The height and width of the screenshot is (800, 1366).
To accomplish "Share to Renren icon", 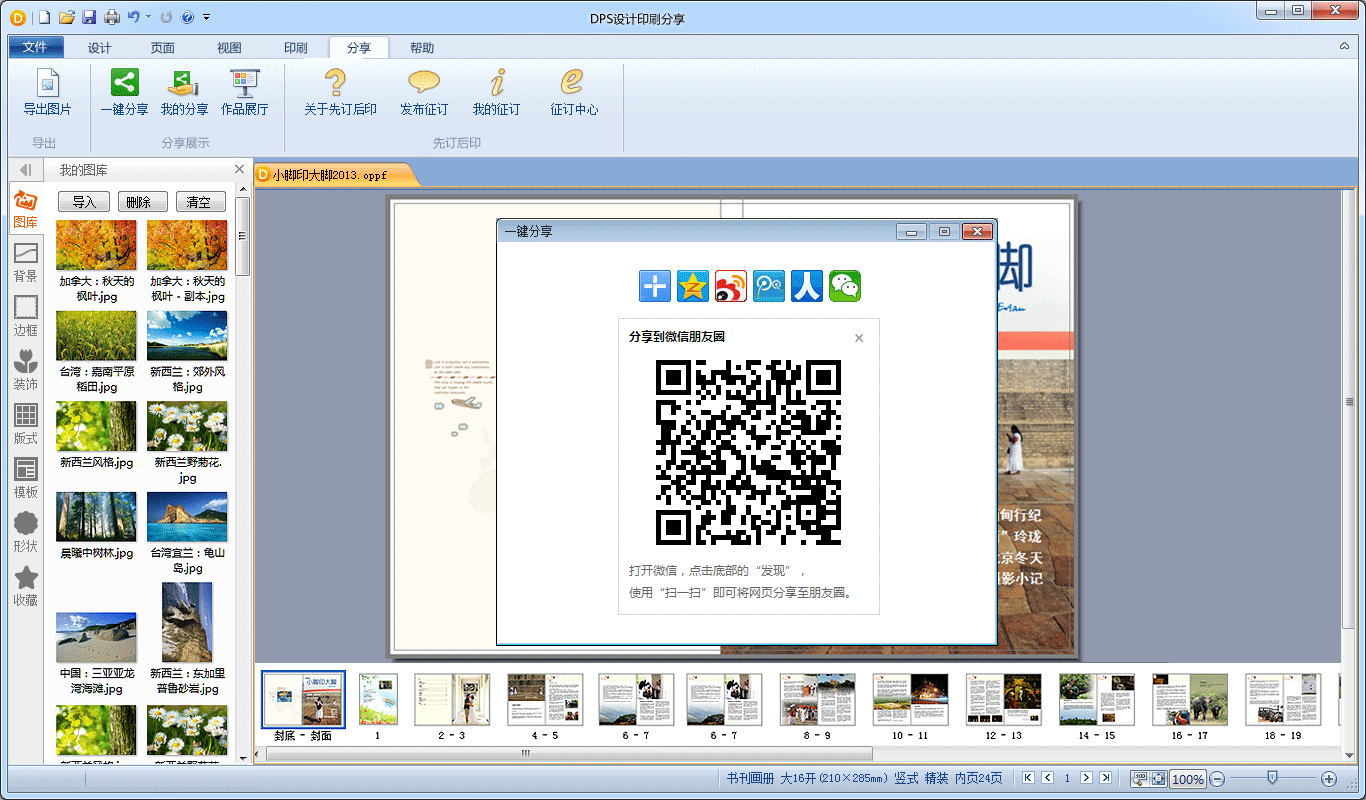I will 807,286.
